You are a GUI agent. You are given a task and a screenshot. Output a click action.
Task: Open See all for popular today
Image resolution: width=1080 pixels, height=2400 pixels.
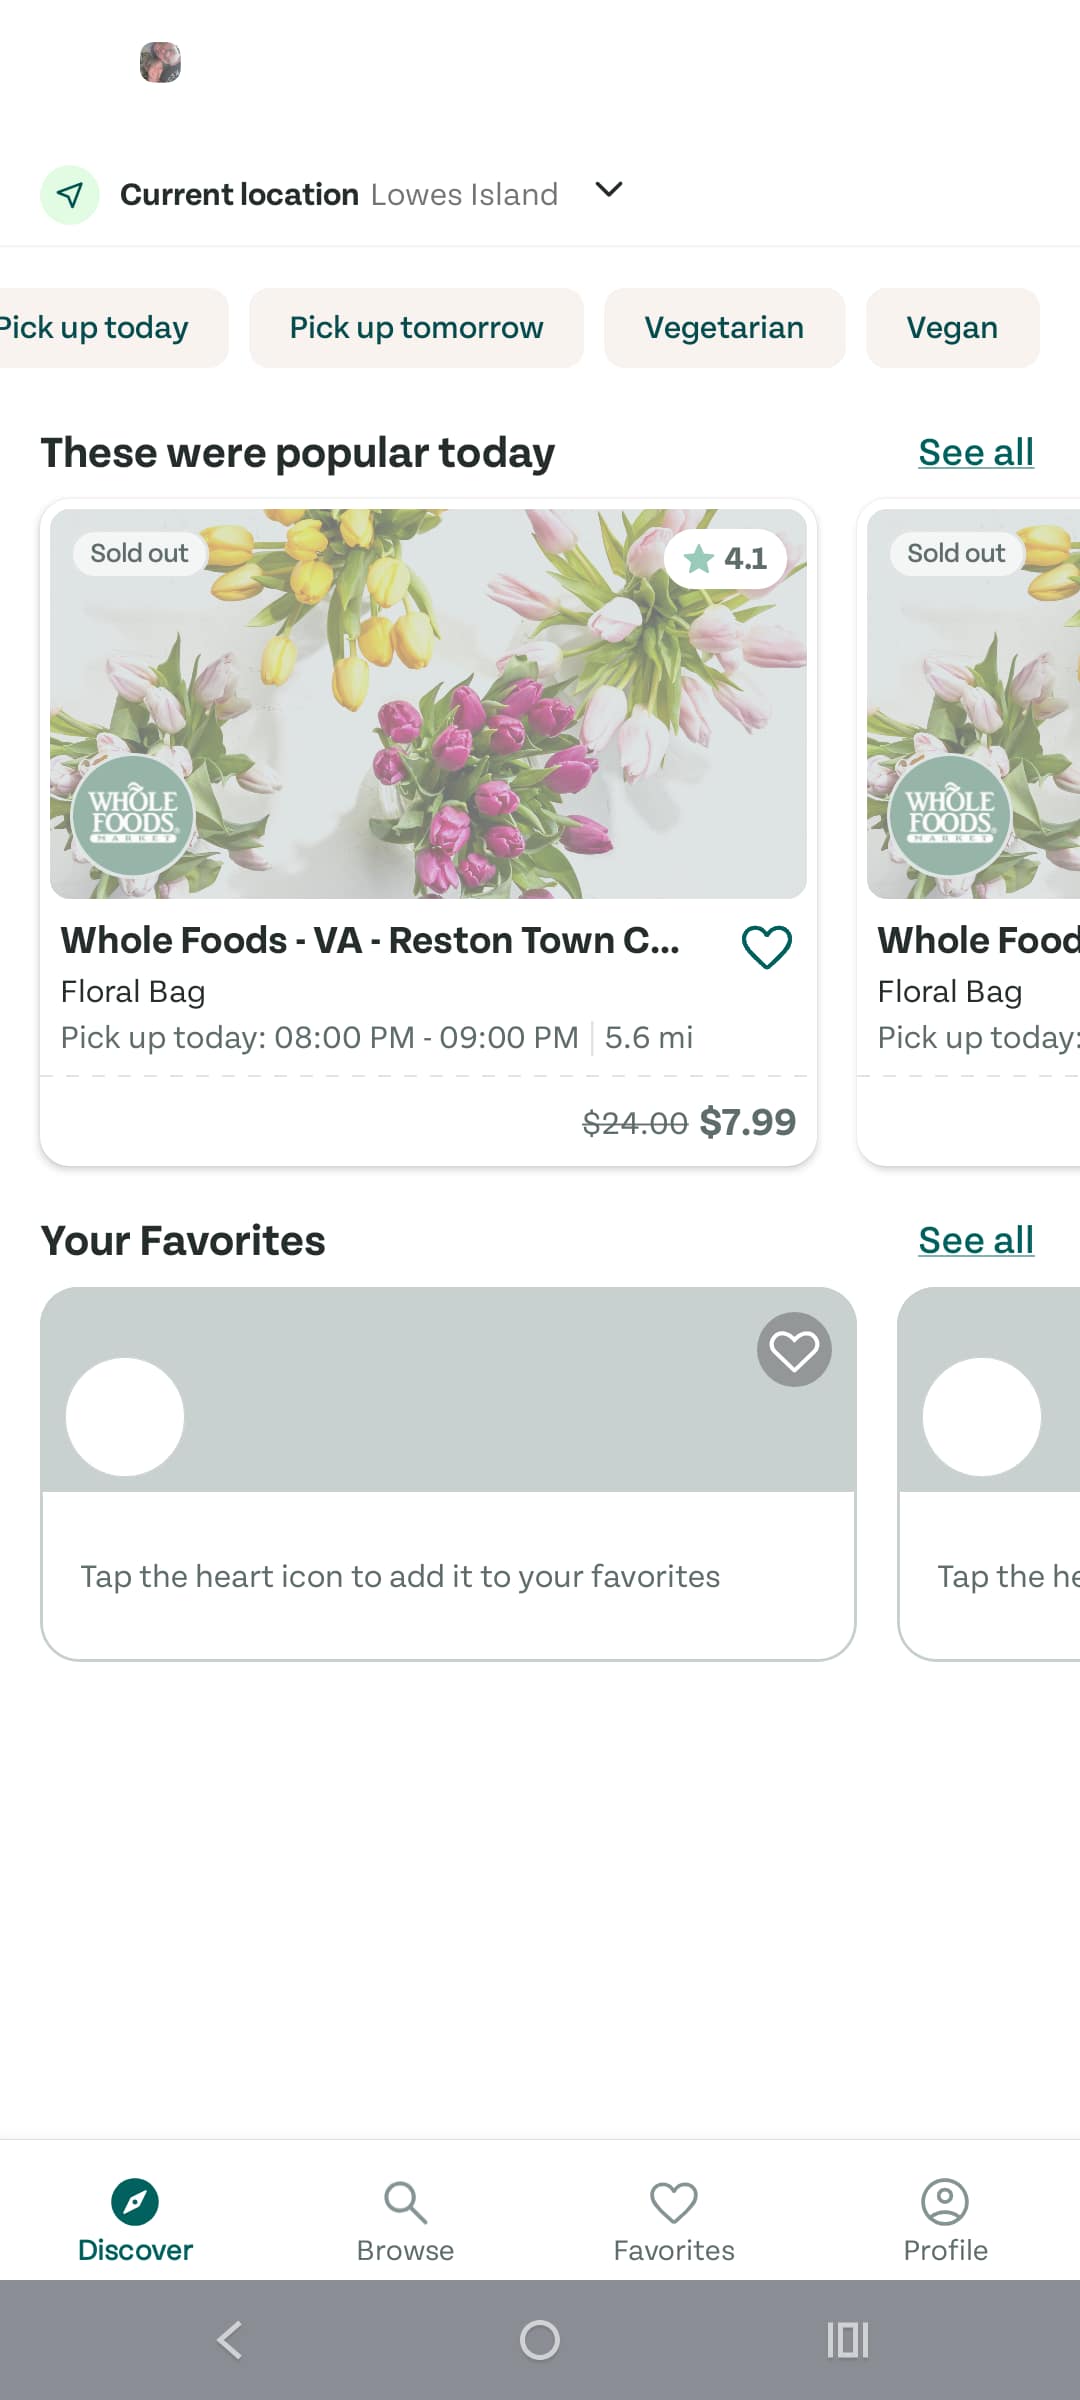tap(975, 452)
